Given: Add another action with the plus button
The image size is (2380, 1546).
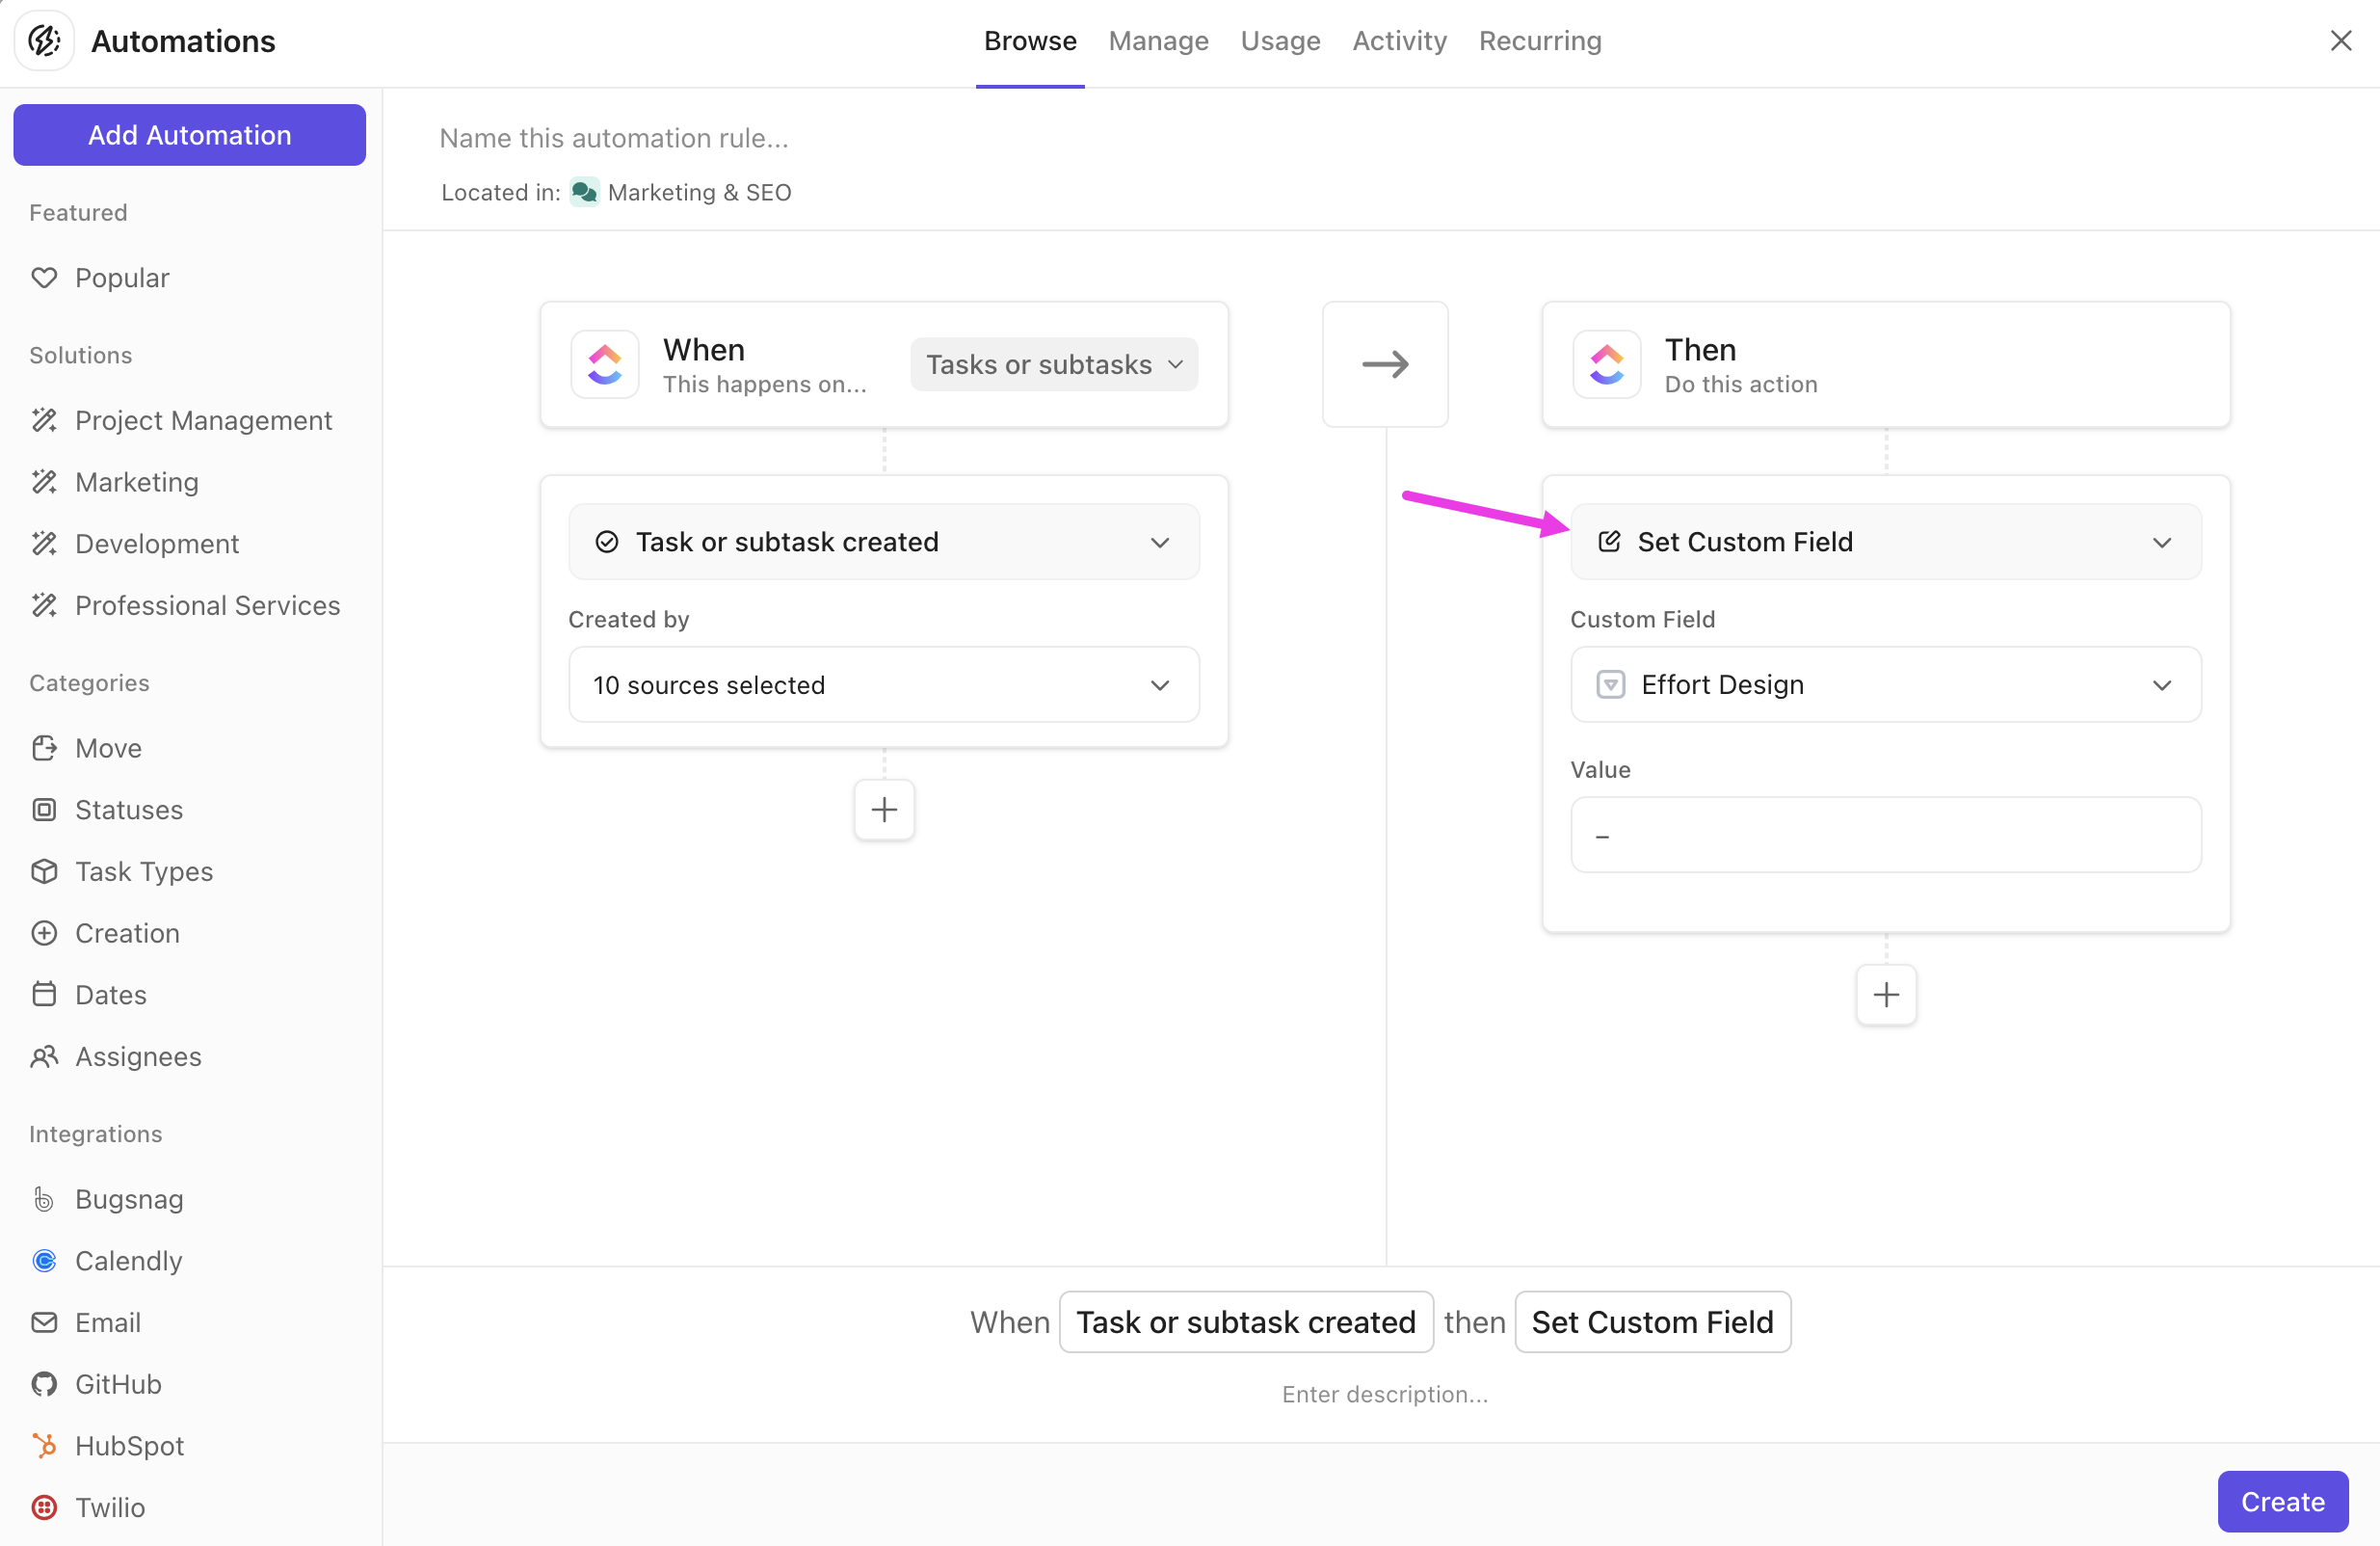Looking at the screenshot, I should click(1885, 994).
